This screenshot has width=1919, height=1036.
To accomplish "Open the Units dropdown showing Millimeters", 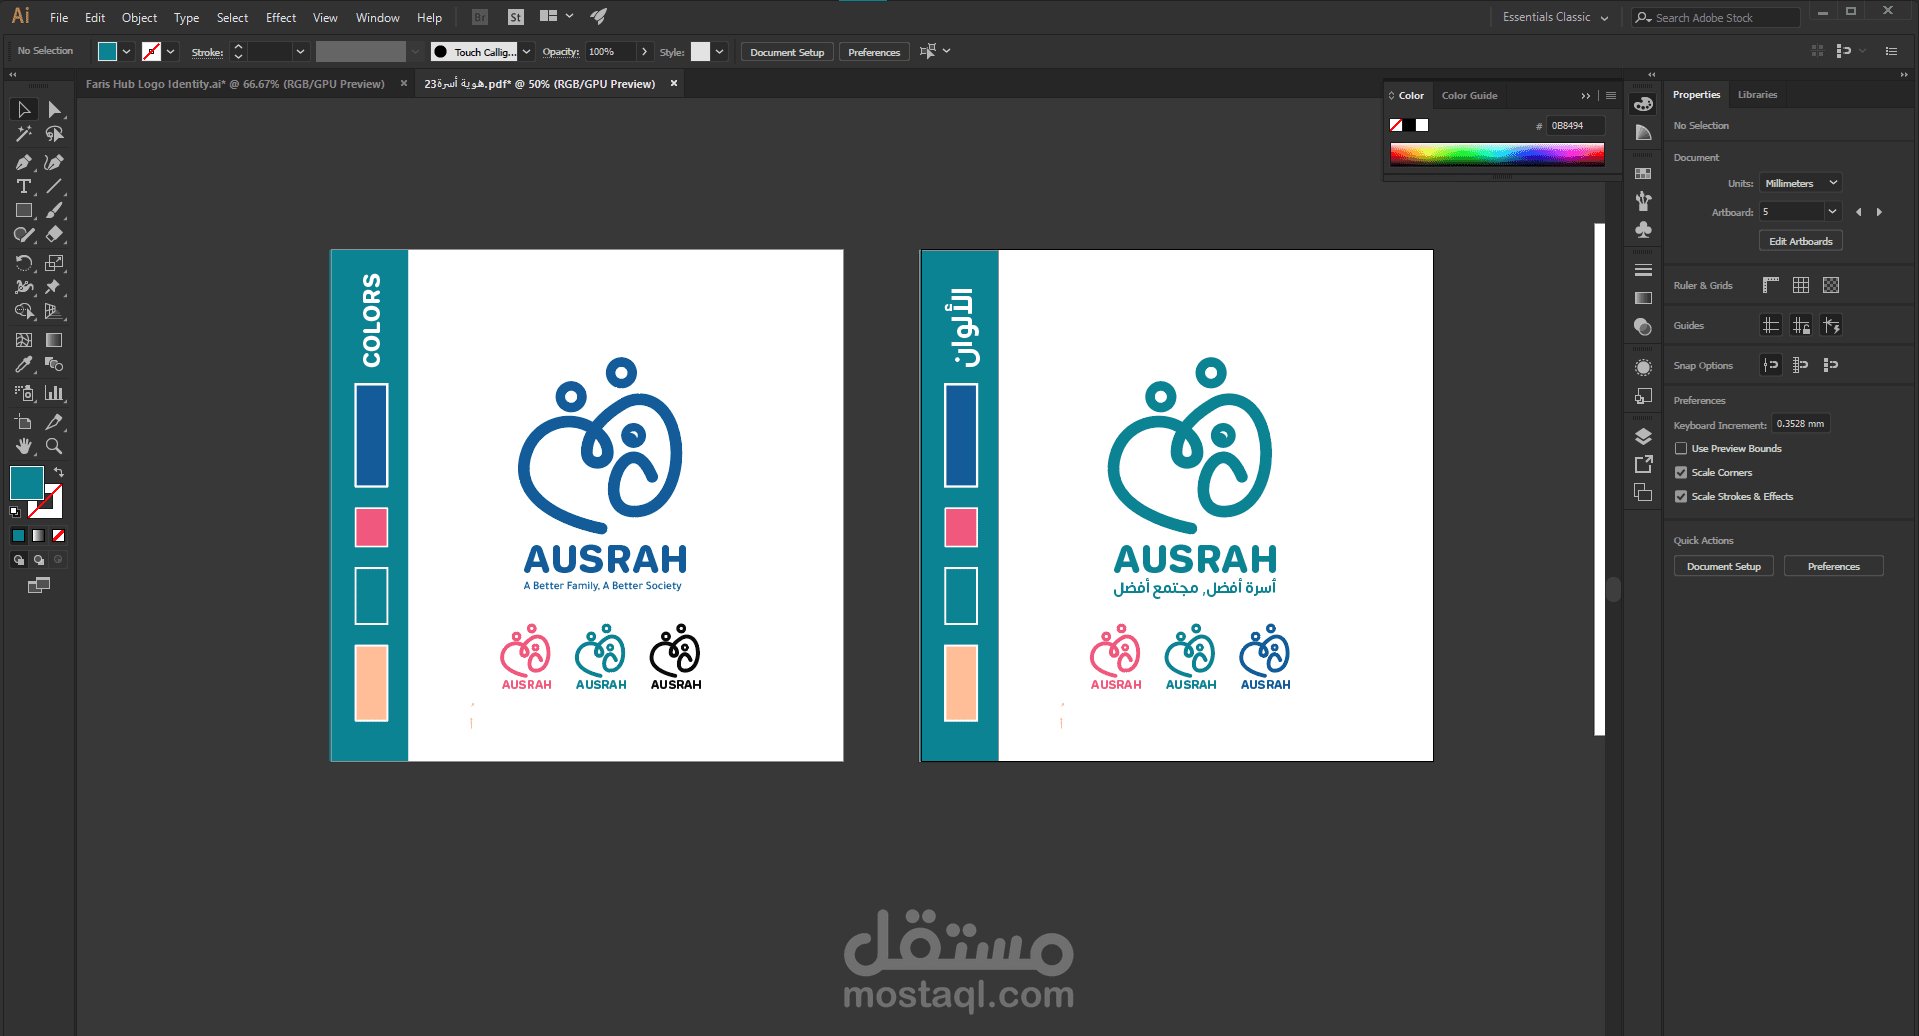I will point(1801,183).
